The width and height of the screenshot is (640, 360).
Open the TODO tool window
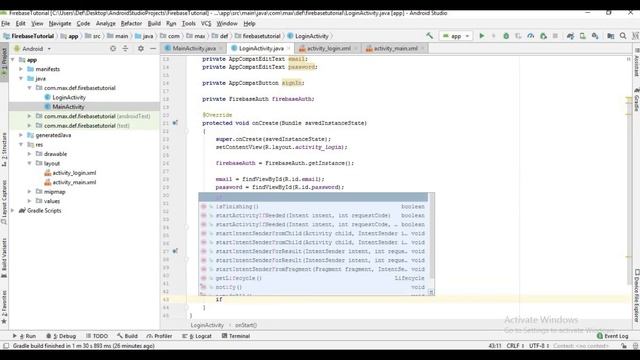97,336
